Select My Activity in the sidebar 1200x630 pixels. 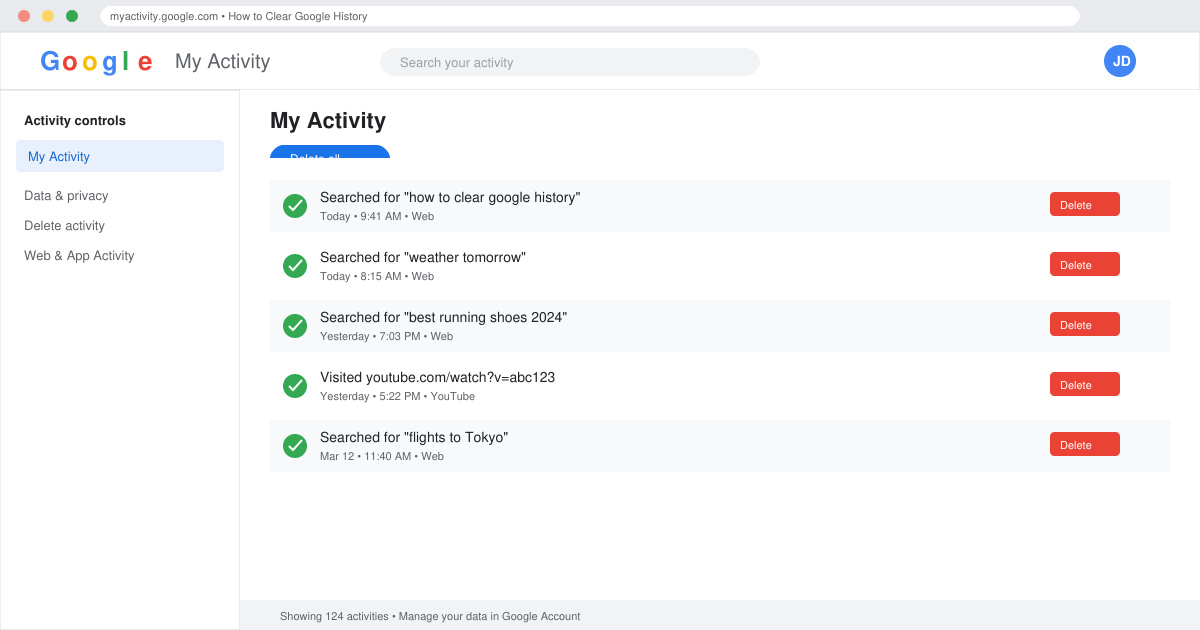click(120, 156)
